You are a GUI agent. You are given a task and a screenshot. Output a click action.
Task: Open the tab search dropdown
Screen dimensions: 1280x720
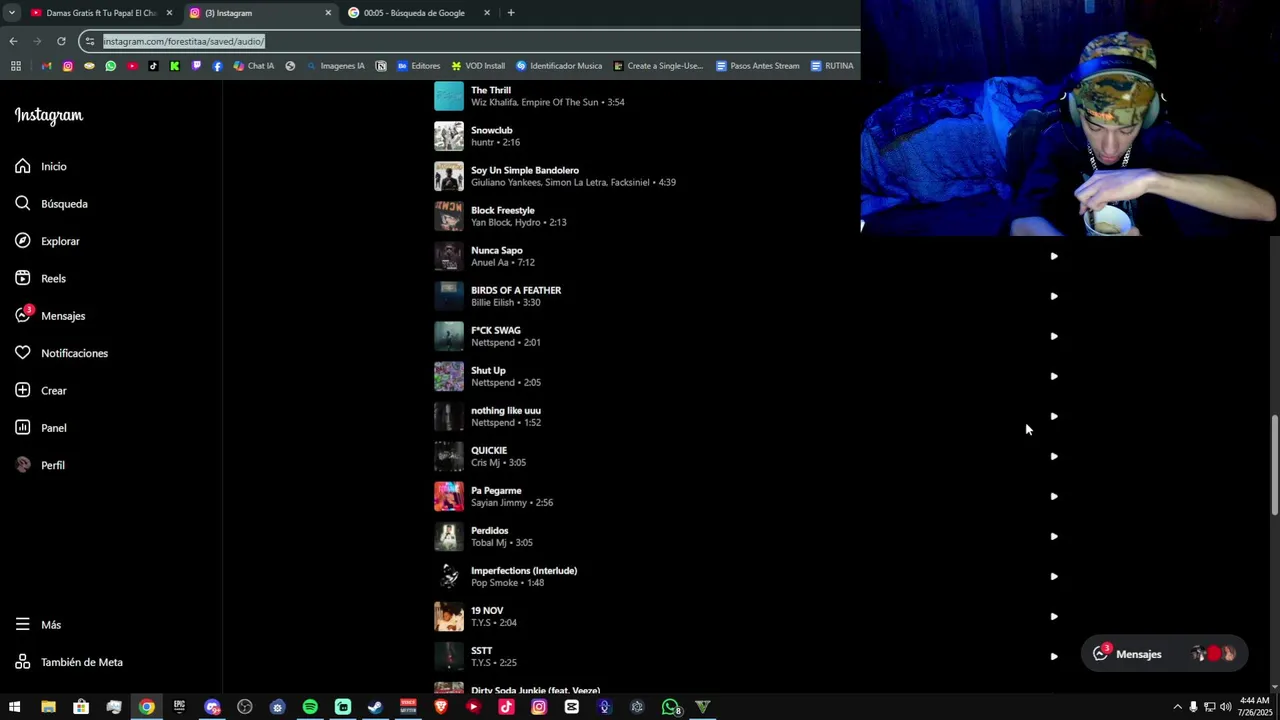pos(11,13)
